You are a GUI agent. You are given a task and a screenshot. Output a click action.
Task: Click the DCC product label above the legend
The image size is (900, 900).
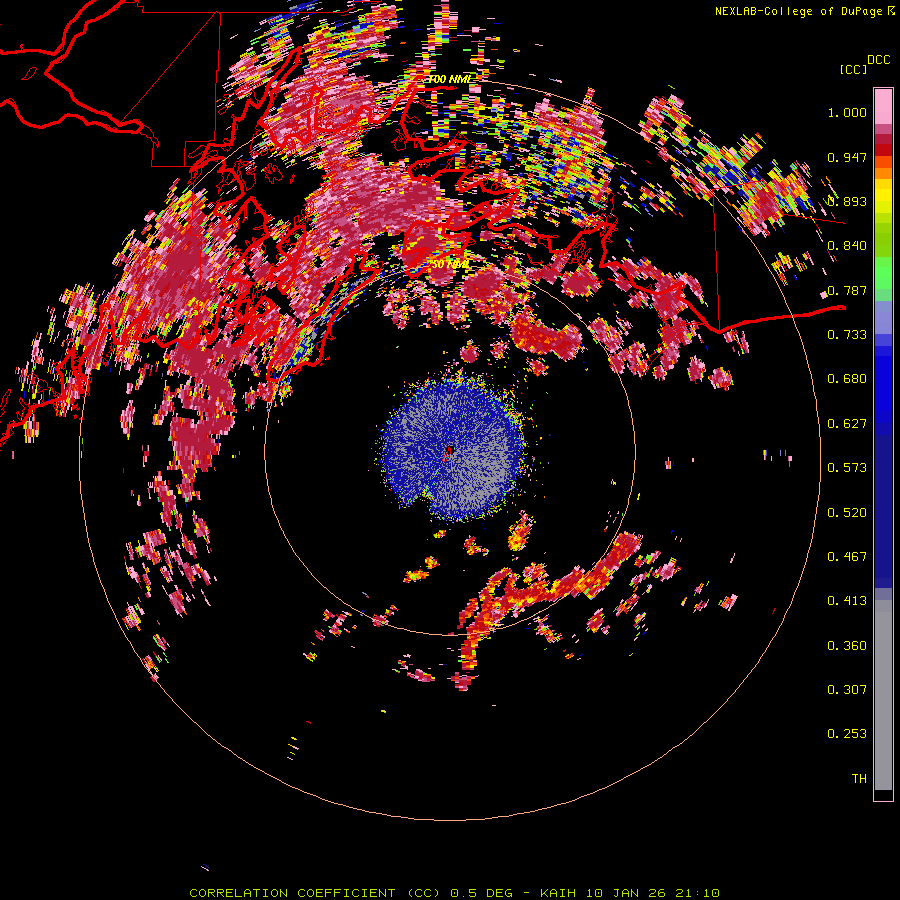(878, 60)
